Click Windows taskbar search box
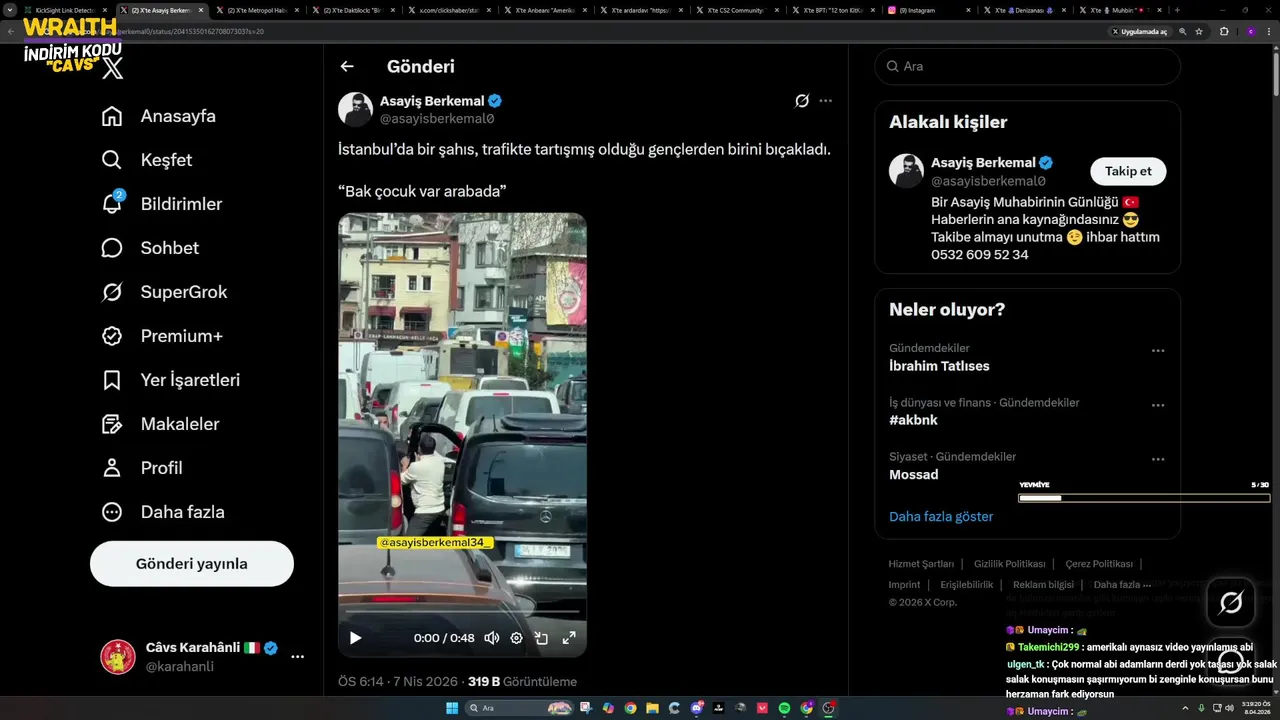Screen dimensions: 1280x720 520,708
